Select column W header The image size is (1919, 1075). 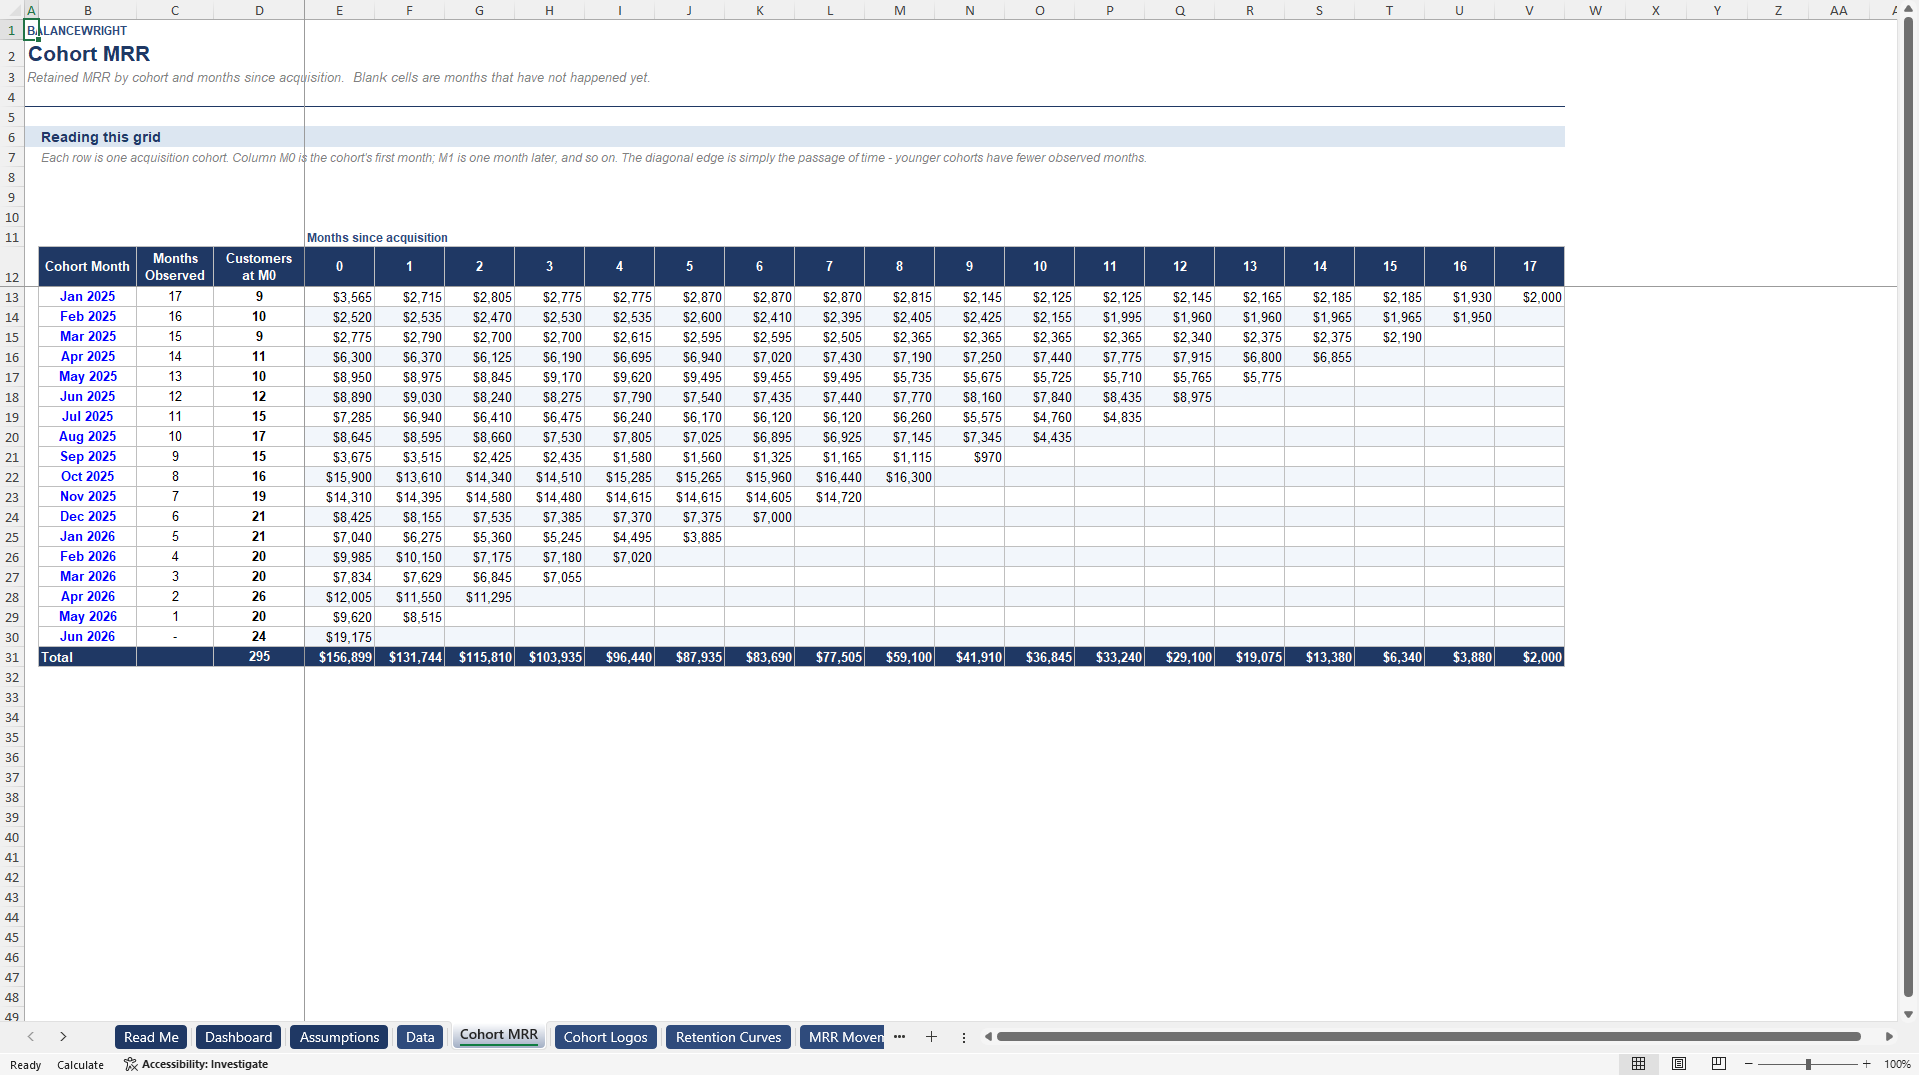1595,10
